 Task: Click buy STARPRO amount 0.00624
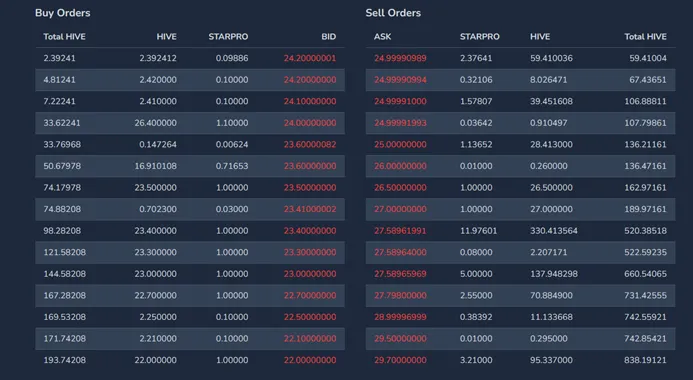tap(232, 144)
